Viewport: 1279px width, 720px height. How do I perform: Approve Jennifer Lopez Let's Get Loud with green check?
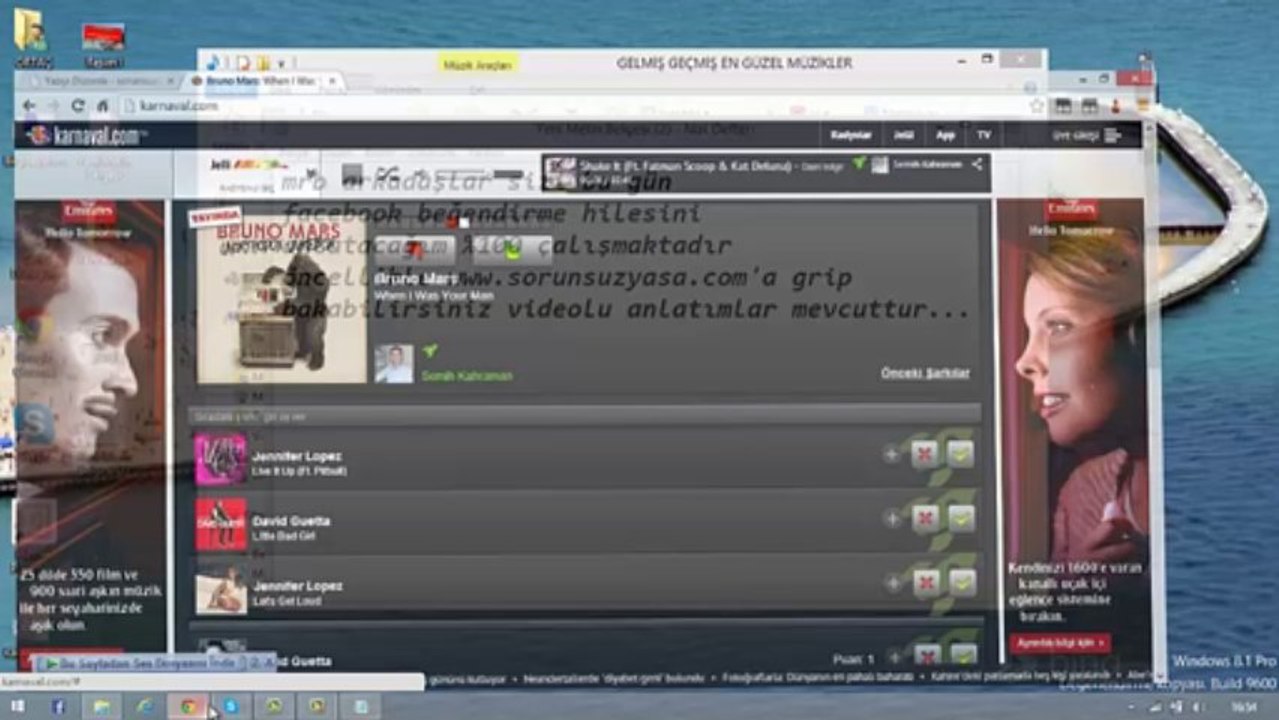[961, 583]
